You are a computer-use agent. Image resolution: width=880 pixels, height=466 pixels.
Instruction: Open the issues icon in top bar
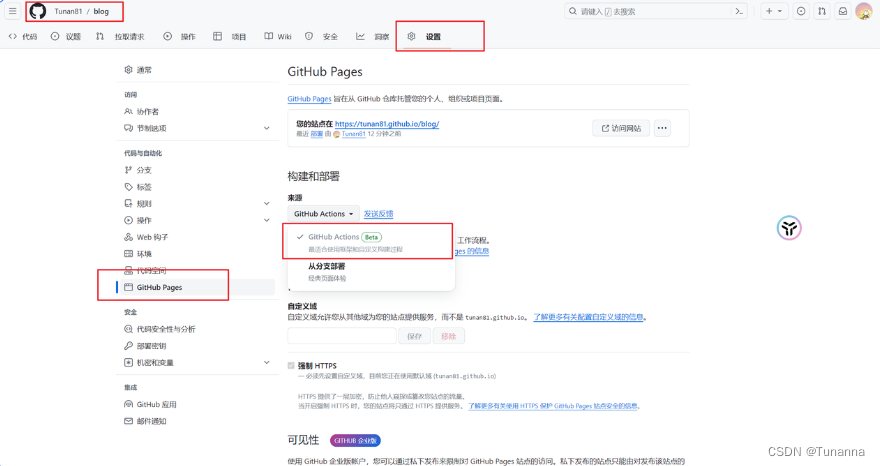[x=801, y=11]
